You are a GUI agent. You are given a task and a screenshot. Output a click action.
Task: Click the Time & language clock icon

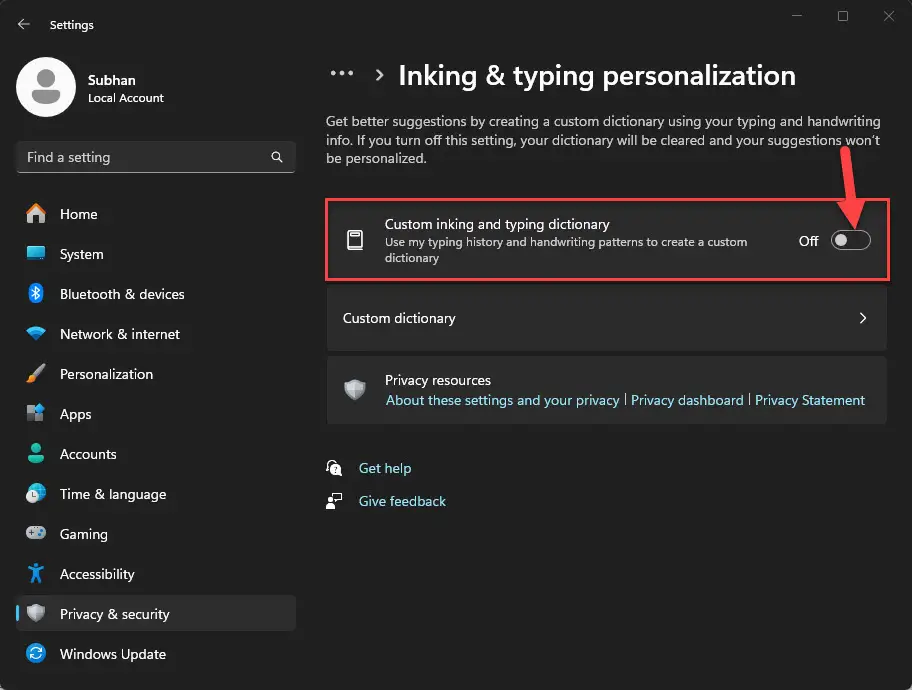click(36, 493)
